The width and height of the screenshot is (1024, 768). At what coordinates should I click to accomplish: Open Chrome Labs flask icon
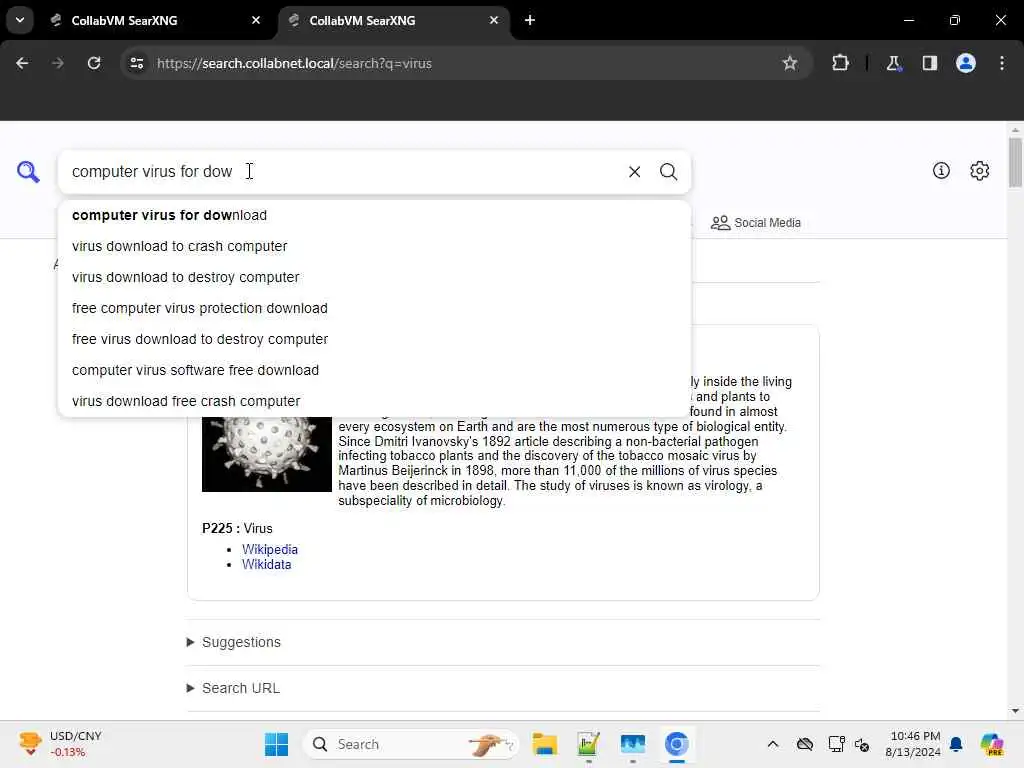(x=893, y=63)
